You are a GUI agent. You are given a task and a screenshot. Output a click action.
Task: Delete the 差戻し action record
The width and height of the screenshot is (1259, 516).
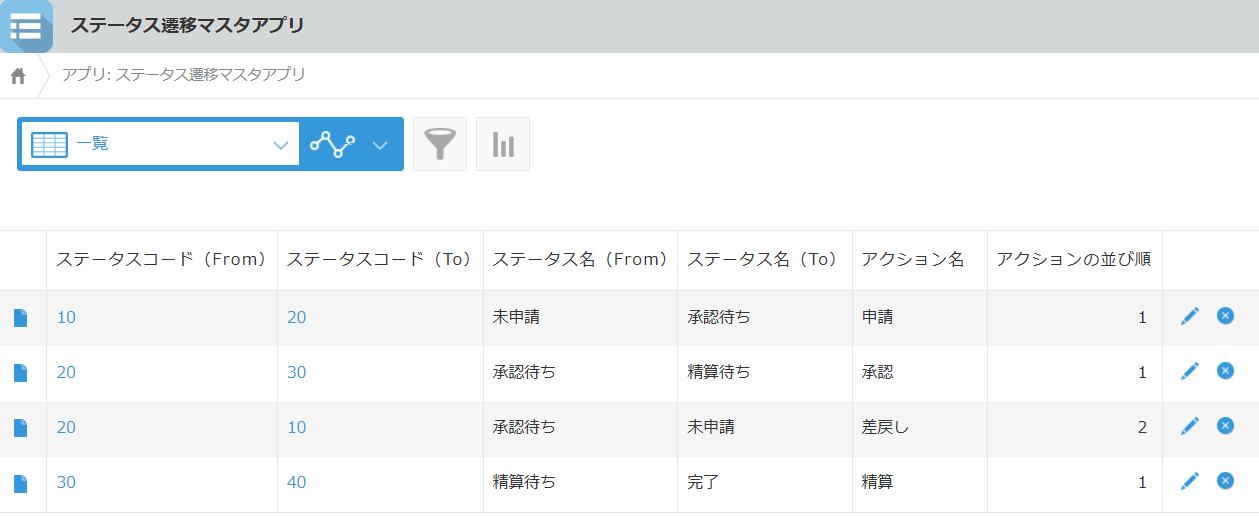[x=1225, y=426]
